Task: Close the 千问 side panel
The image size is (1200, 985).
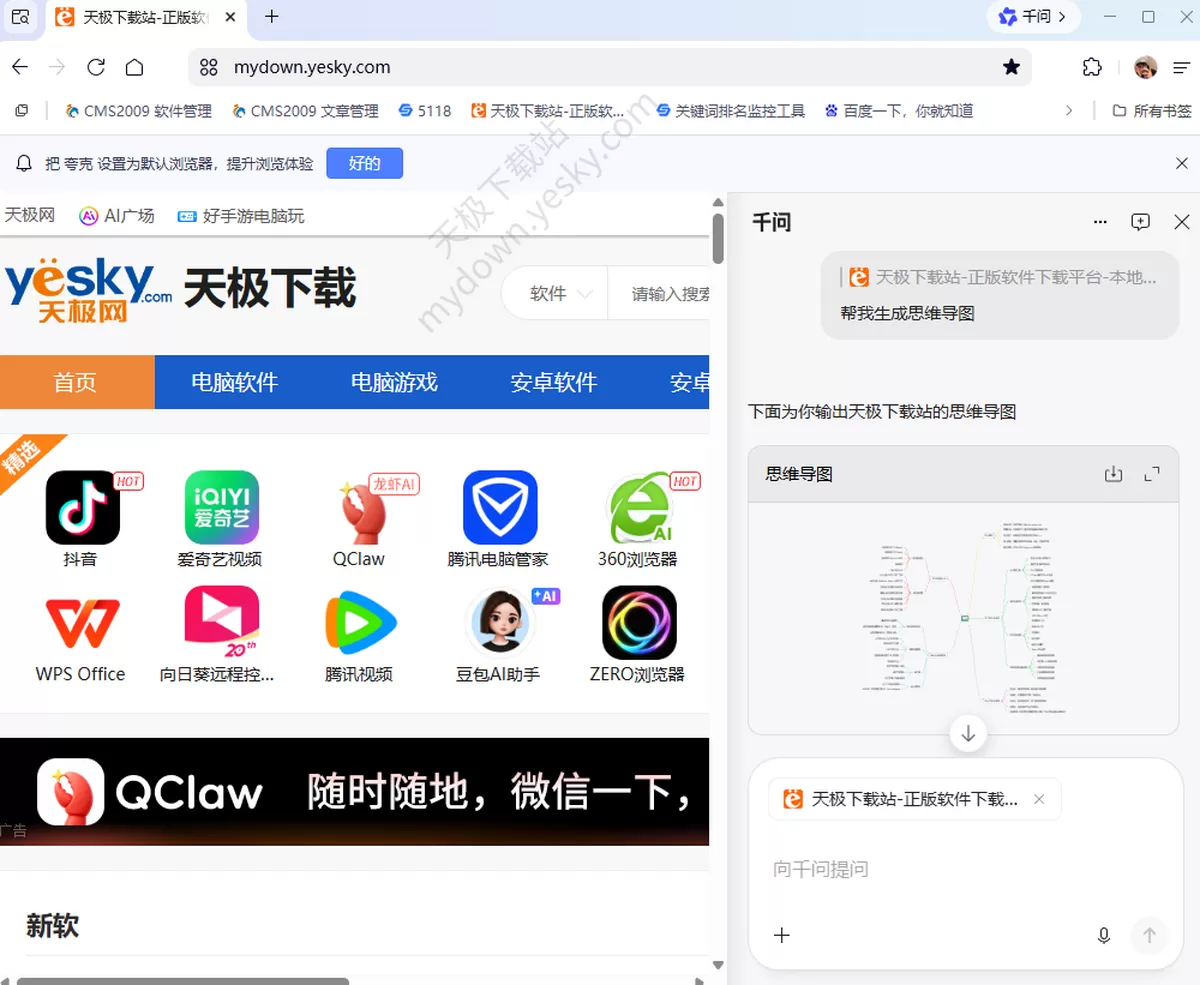Action: point(1181,222)
